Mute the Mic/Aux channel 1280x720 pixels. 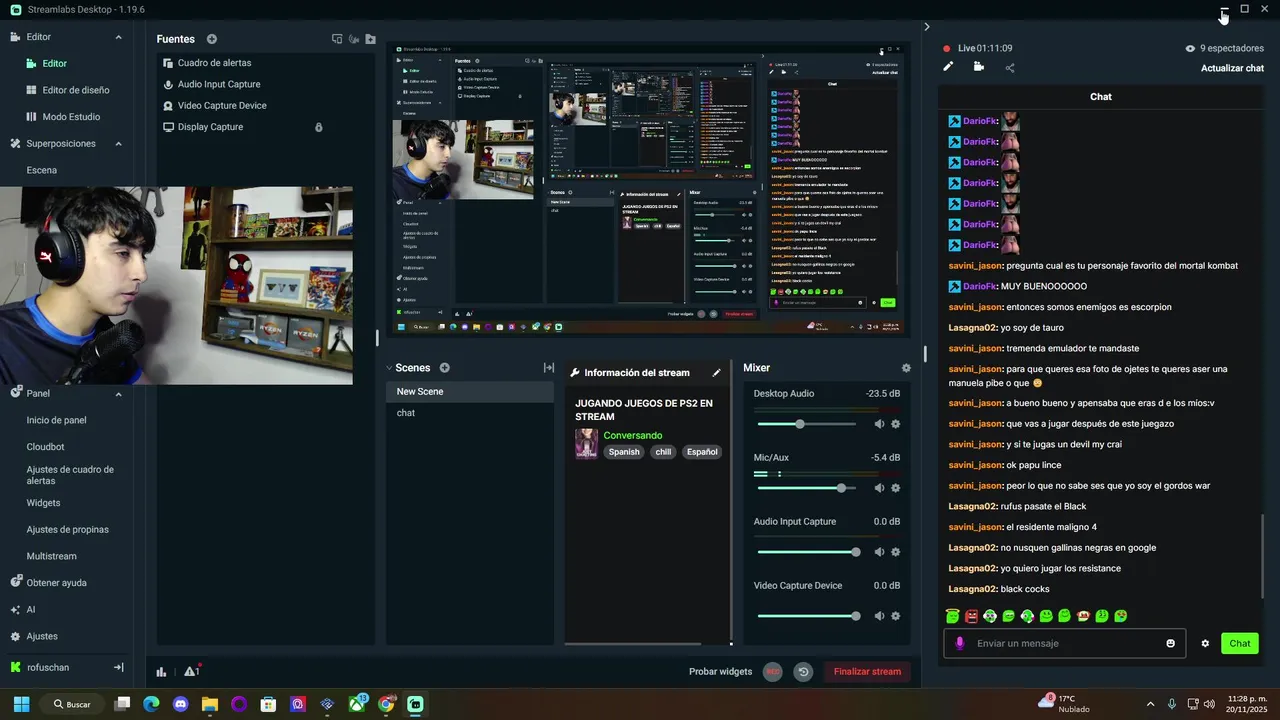[879, 488]
